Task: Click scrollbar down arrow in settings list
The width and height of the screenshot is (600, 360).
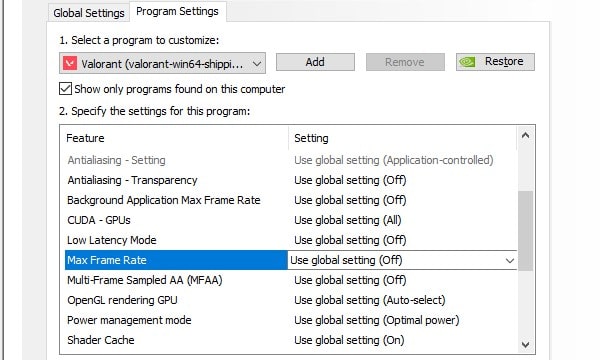Action: (525, 344)
